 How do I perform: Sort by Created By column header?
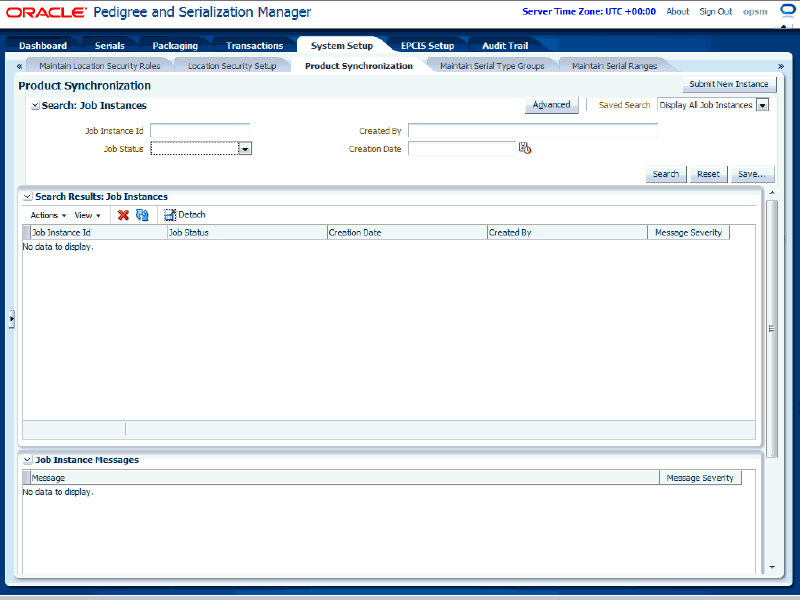(x=567, y=232)
